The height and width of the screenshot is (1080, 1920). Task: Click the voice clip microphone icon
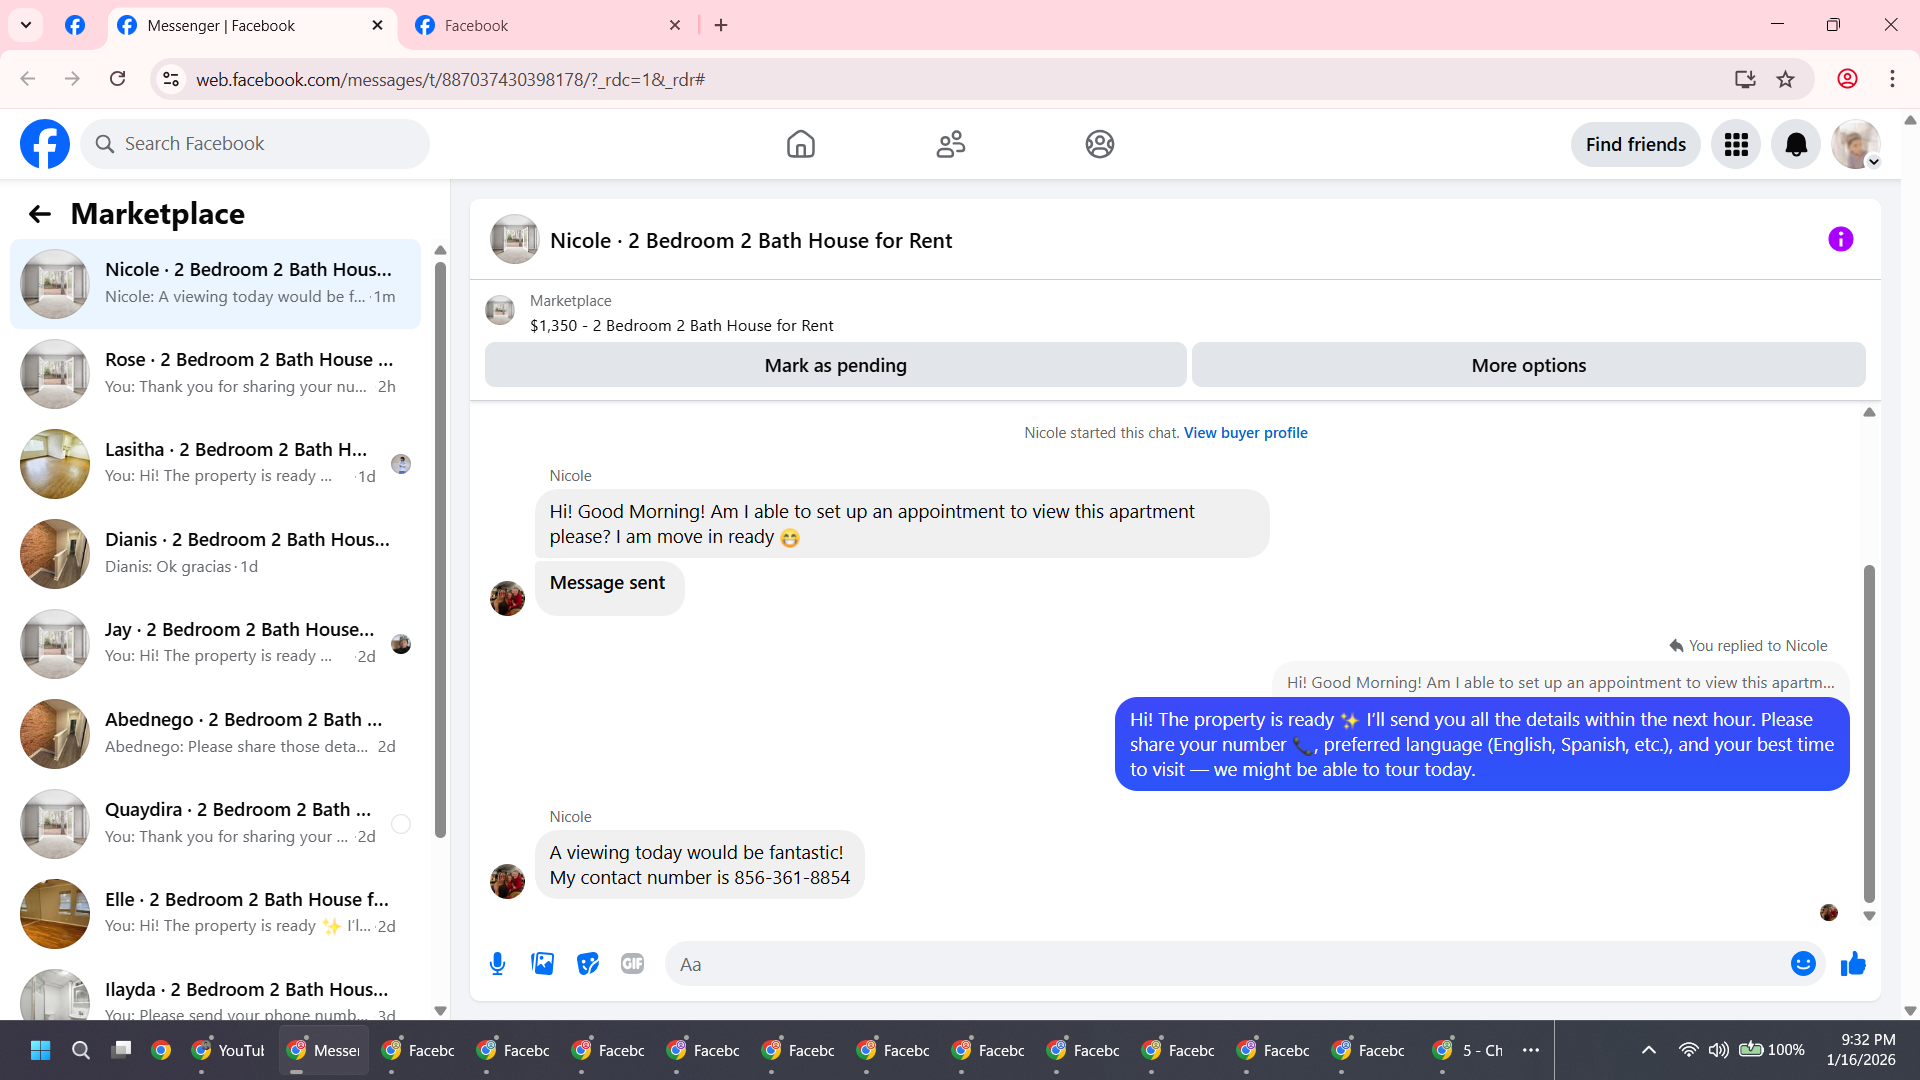(x=497, y=964)
